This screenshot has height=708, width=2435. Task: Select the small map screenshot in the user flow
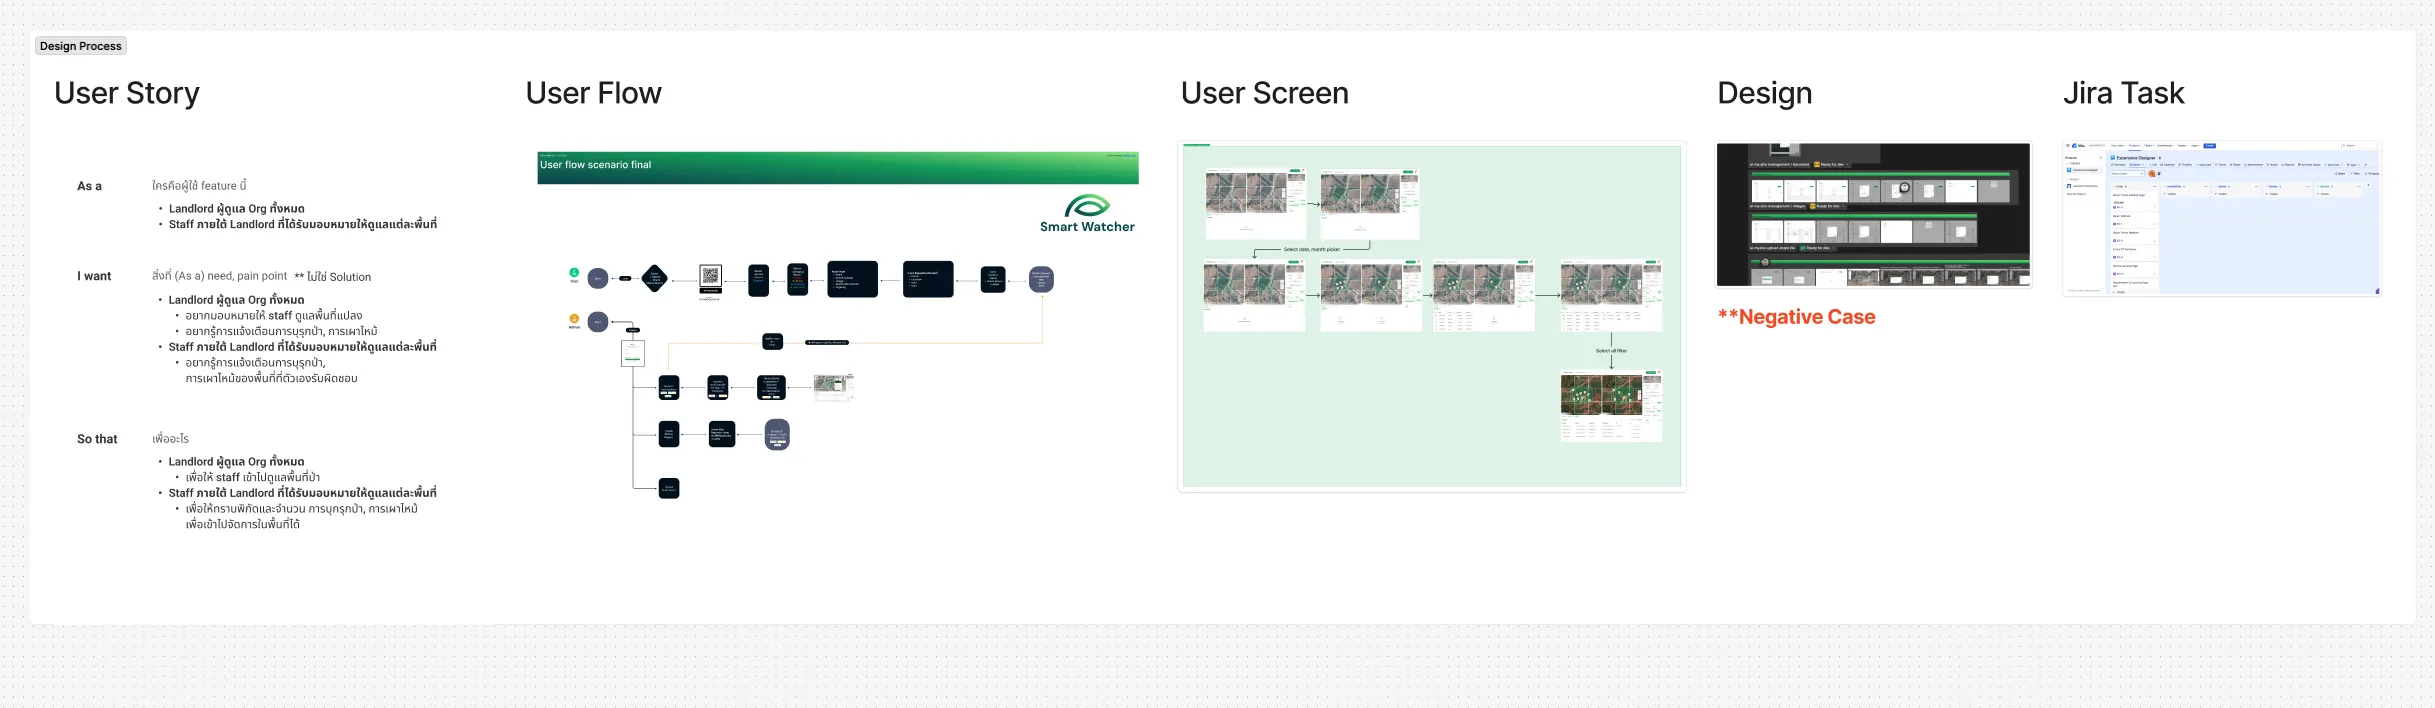[x=833, y=387]
